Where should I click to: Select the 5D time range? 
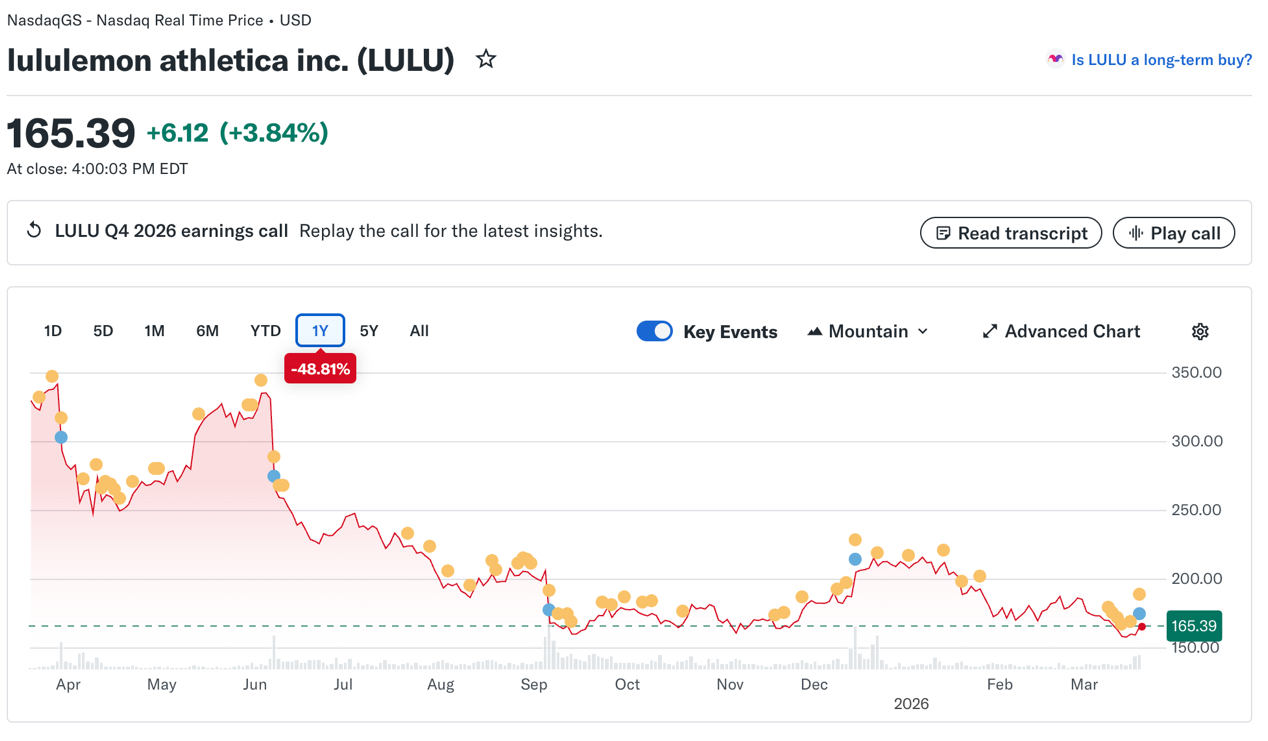(x=102, y=330)
